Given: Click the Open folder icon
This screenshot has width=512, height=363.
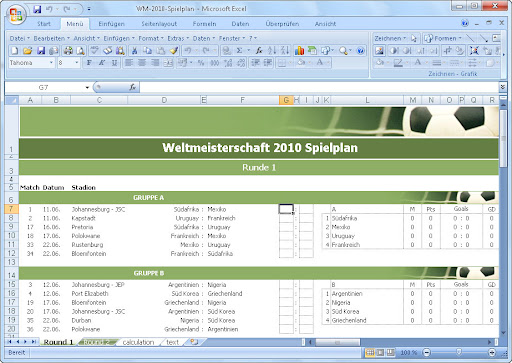Looking at the screenshot, I should coord(28,51).
